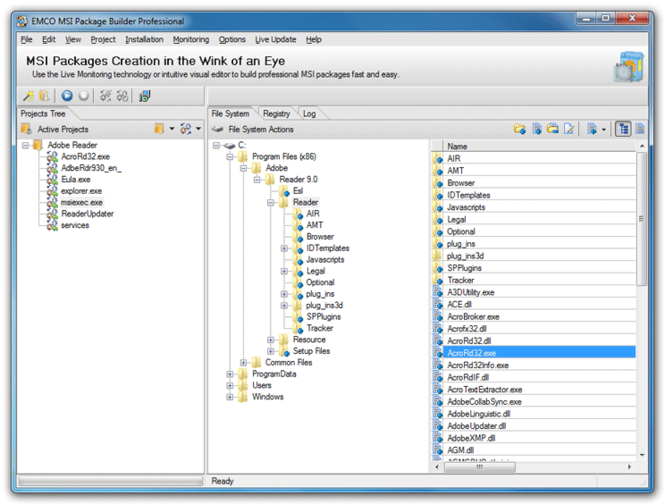The image size is (665, 504).
Task: Select the Setup Files folder in tree
Action: (311, 351)
